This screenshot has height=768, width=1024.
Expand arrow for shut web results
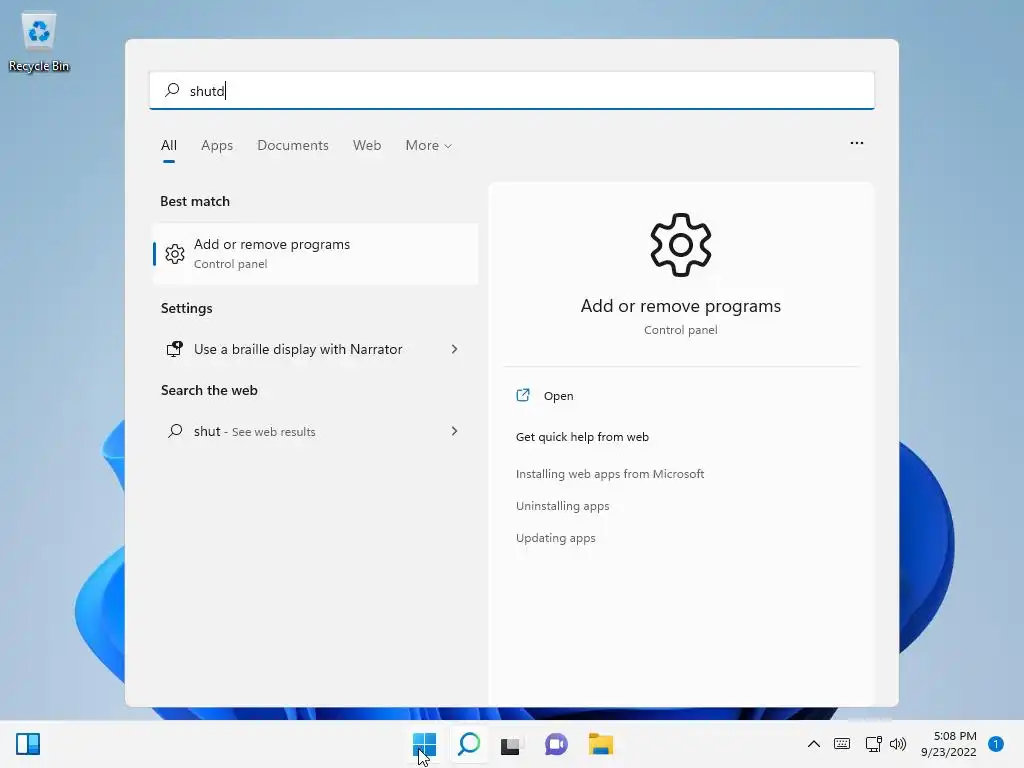pos(455,431)
